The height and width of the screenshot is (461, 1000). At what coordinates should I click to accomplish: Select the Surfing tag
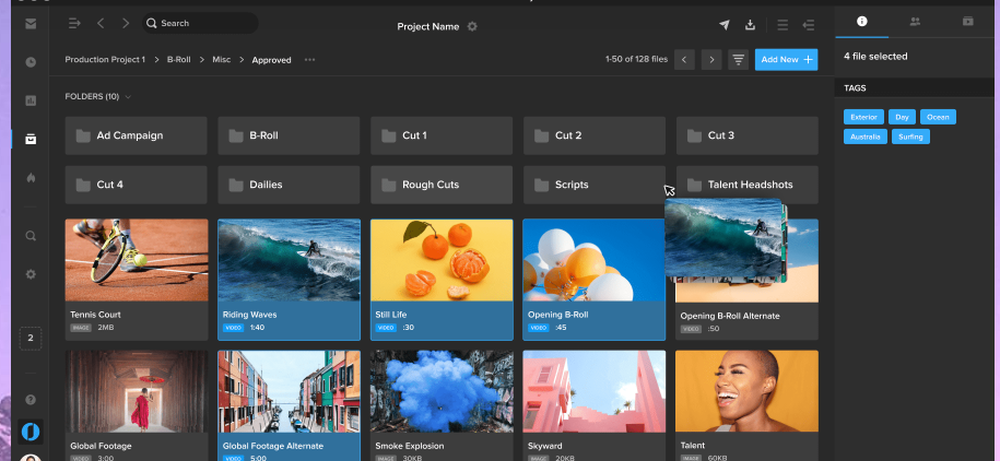pyautogui.click(x=911, y=136)
